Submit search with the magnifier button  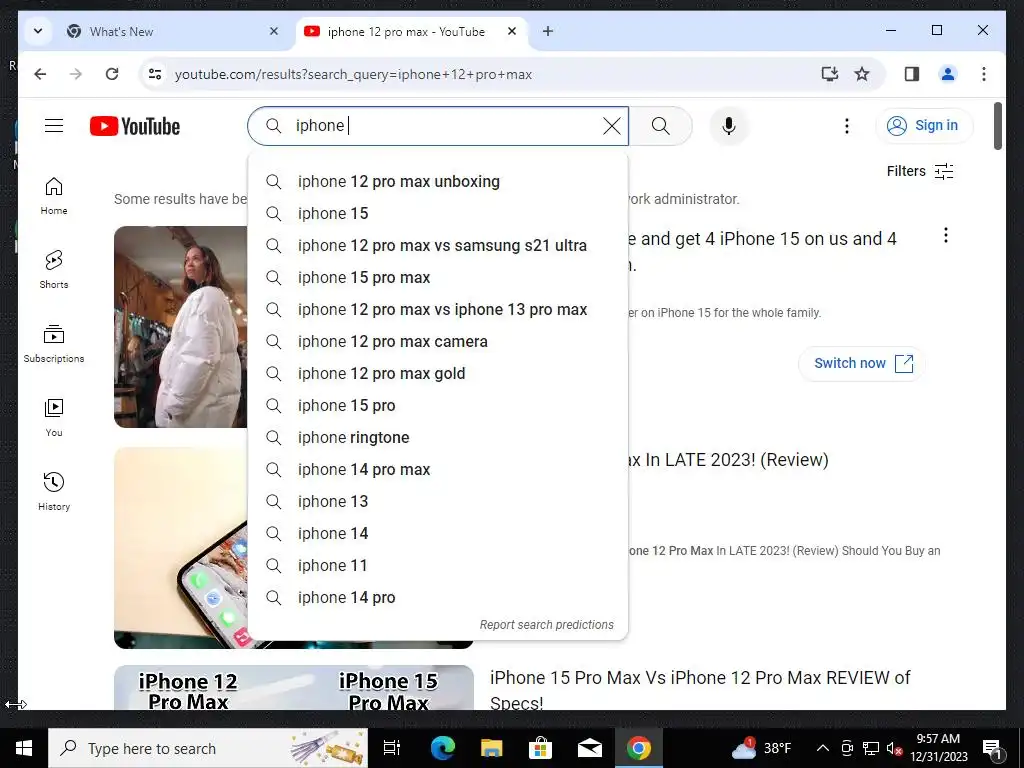click(661, 126)
